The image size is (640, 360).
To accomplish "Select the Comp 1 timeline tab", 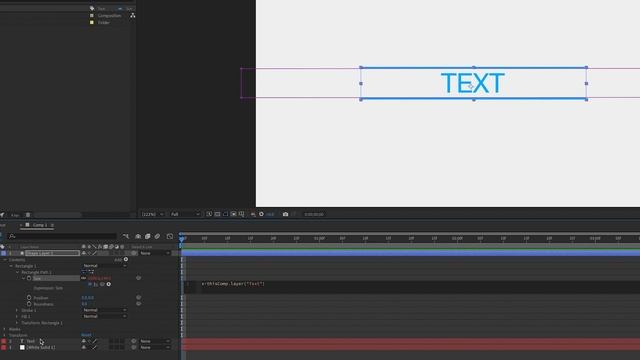I will (40, 225).
